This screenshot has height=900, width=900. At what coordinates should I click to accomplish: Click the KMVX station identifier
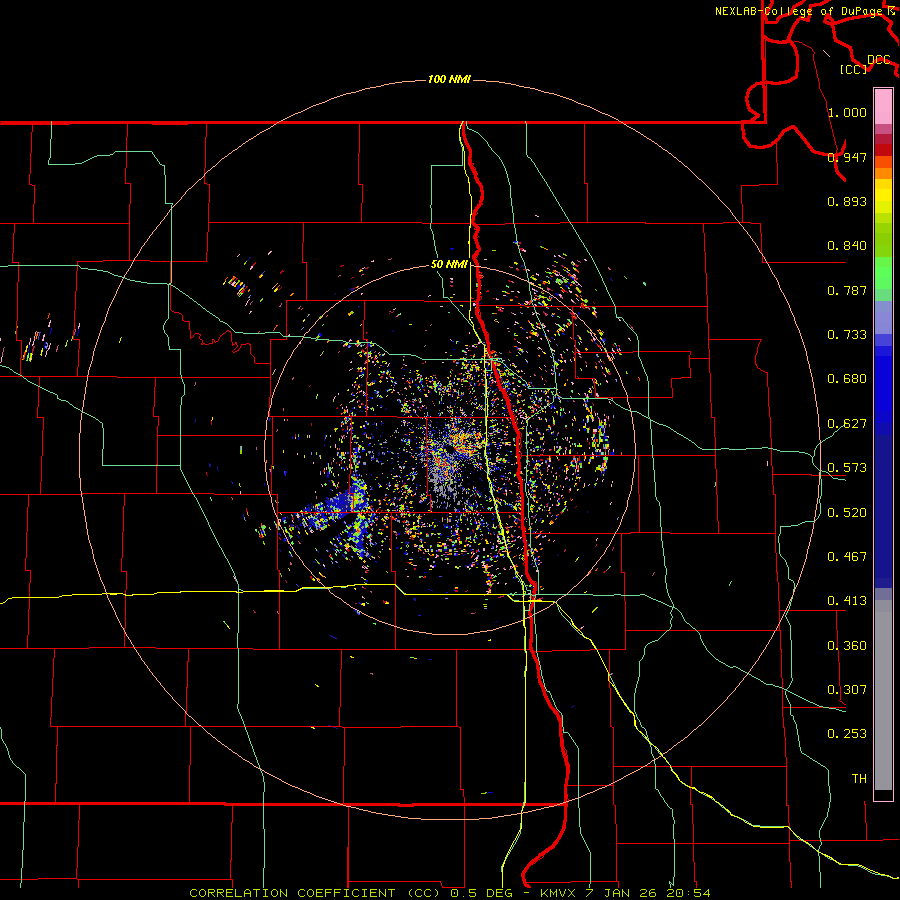coord(560,893)
